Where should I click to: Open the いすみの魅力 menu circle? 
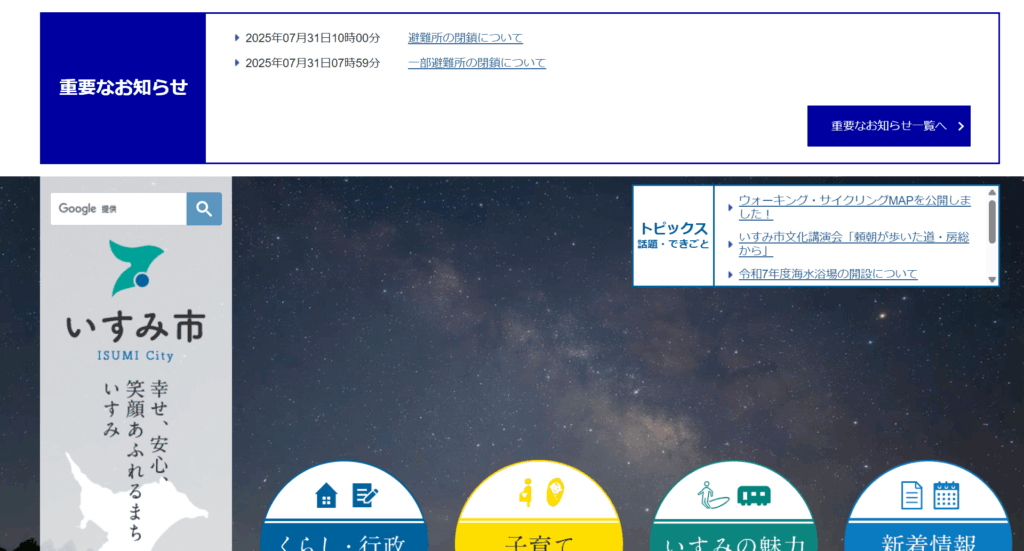733,506
